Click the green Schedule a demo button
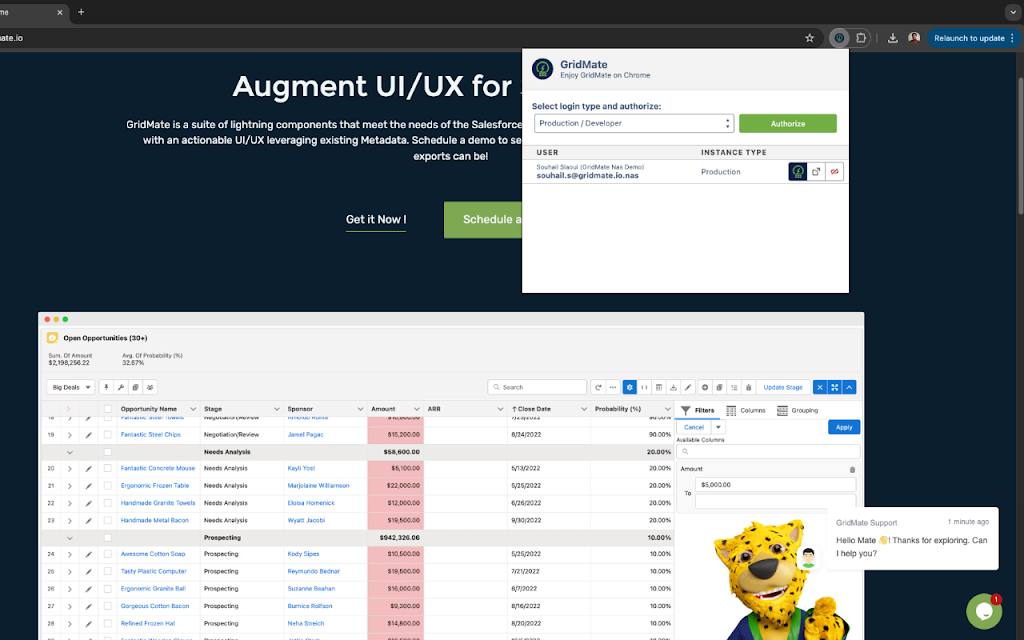 point(483,219)
